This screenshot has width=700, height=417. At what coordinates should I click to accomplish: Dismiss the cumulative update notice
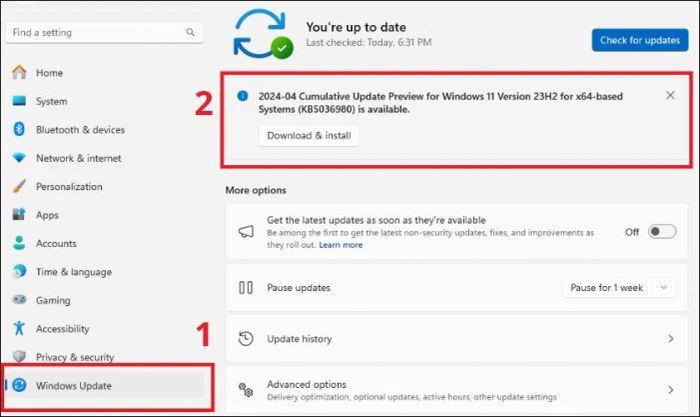670,95
